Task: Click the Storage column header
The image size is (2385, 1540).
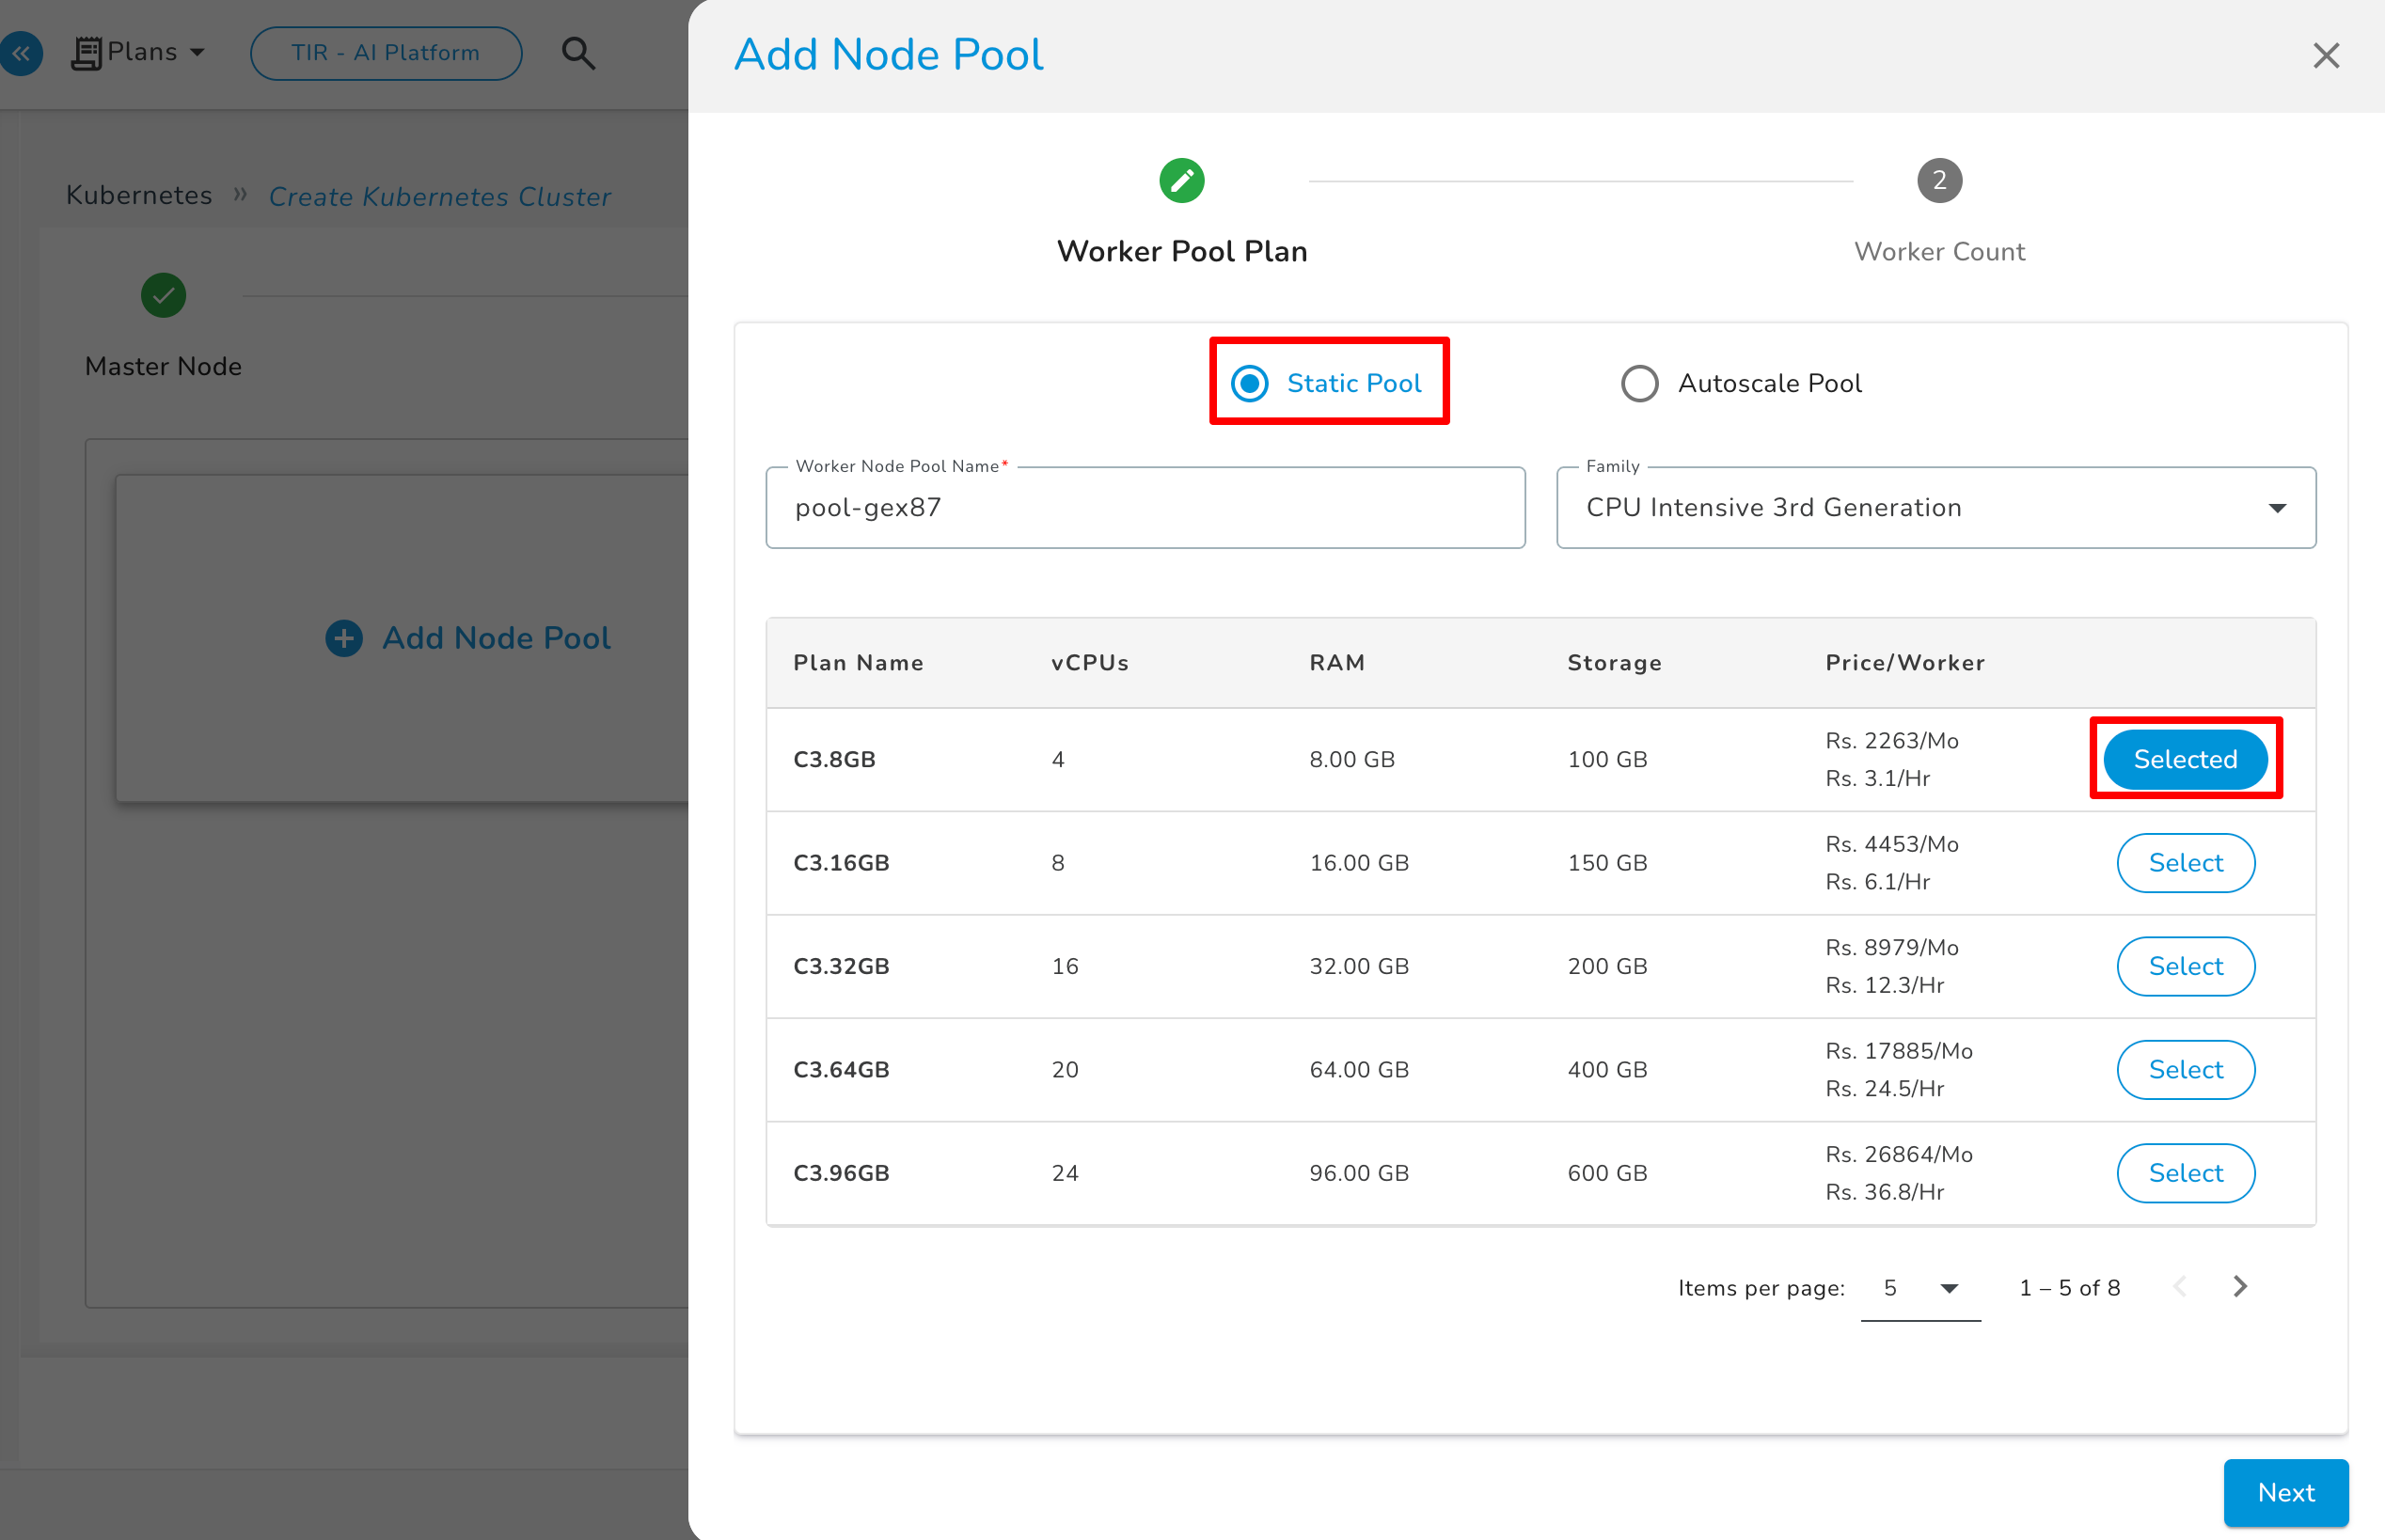Action: 1614,663
